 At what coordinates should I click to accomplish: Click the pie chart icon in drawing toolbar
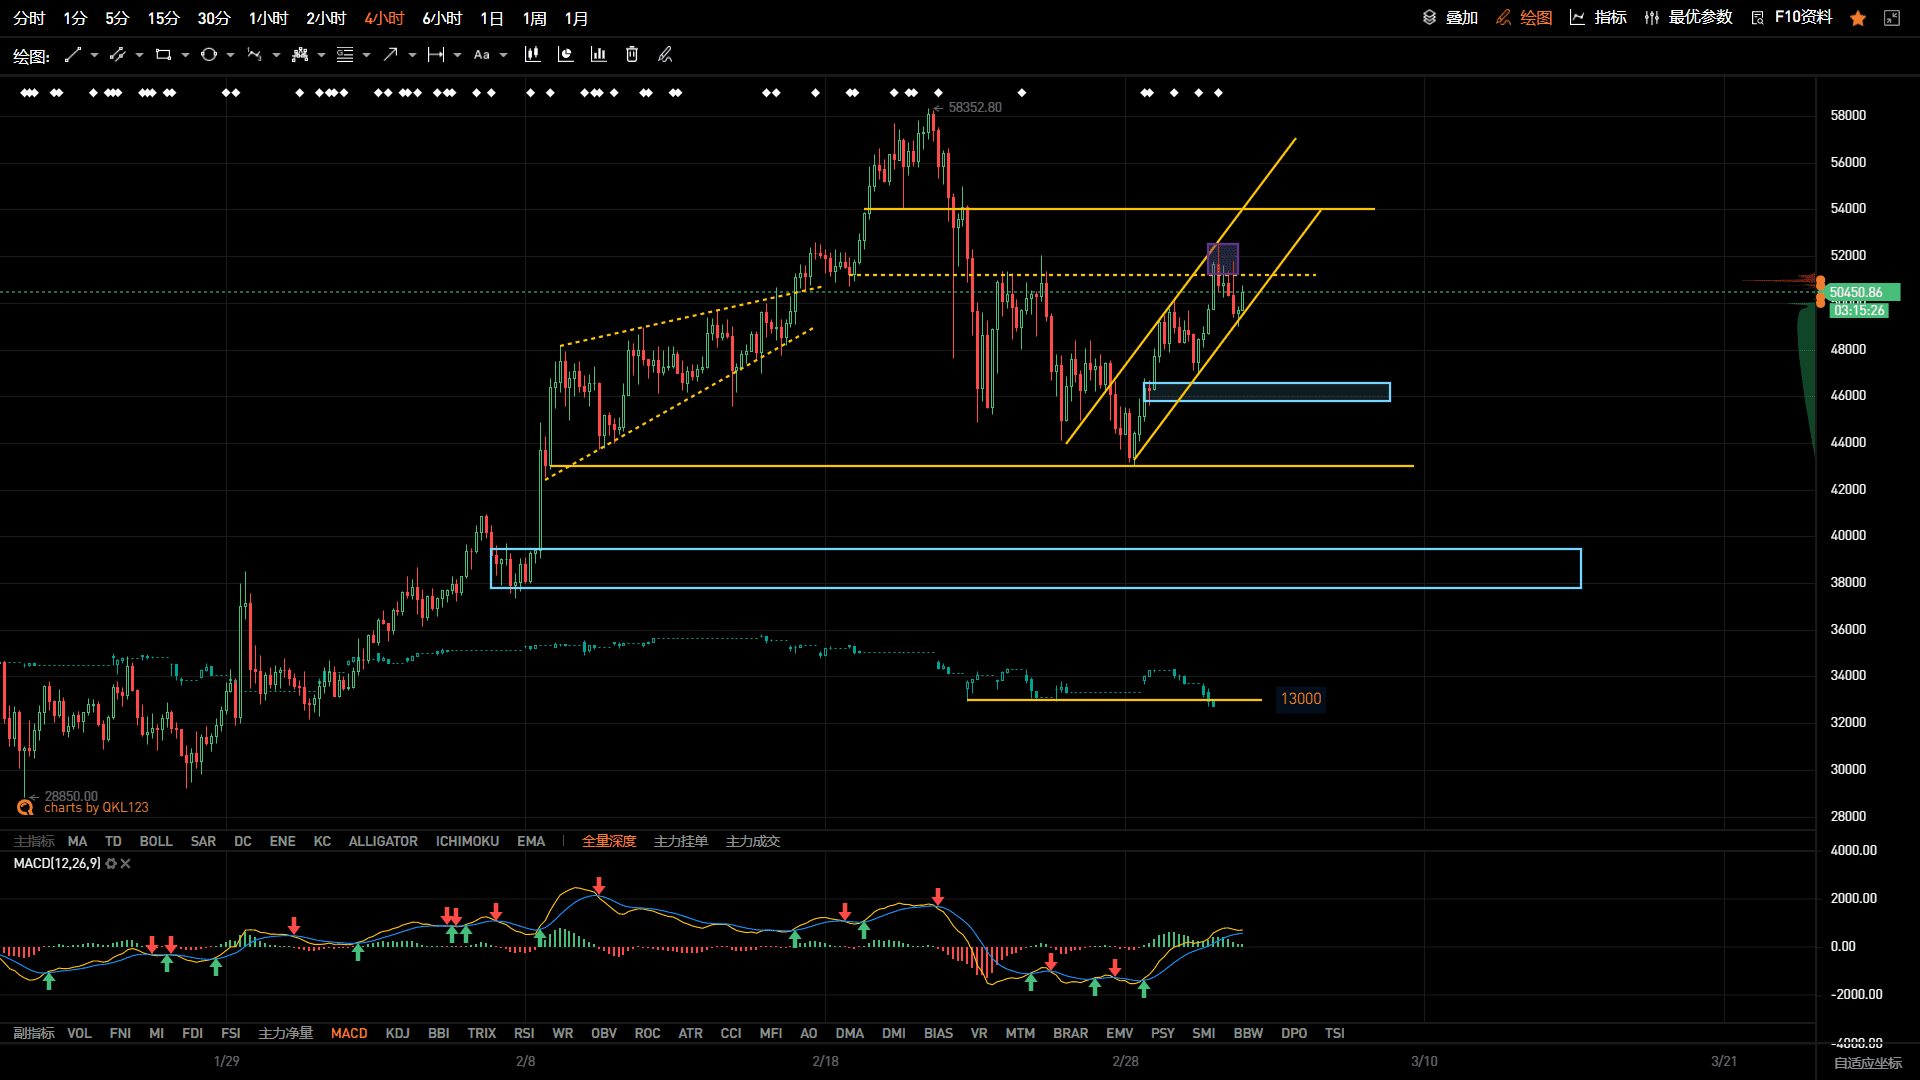pos(565,55)
